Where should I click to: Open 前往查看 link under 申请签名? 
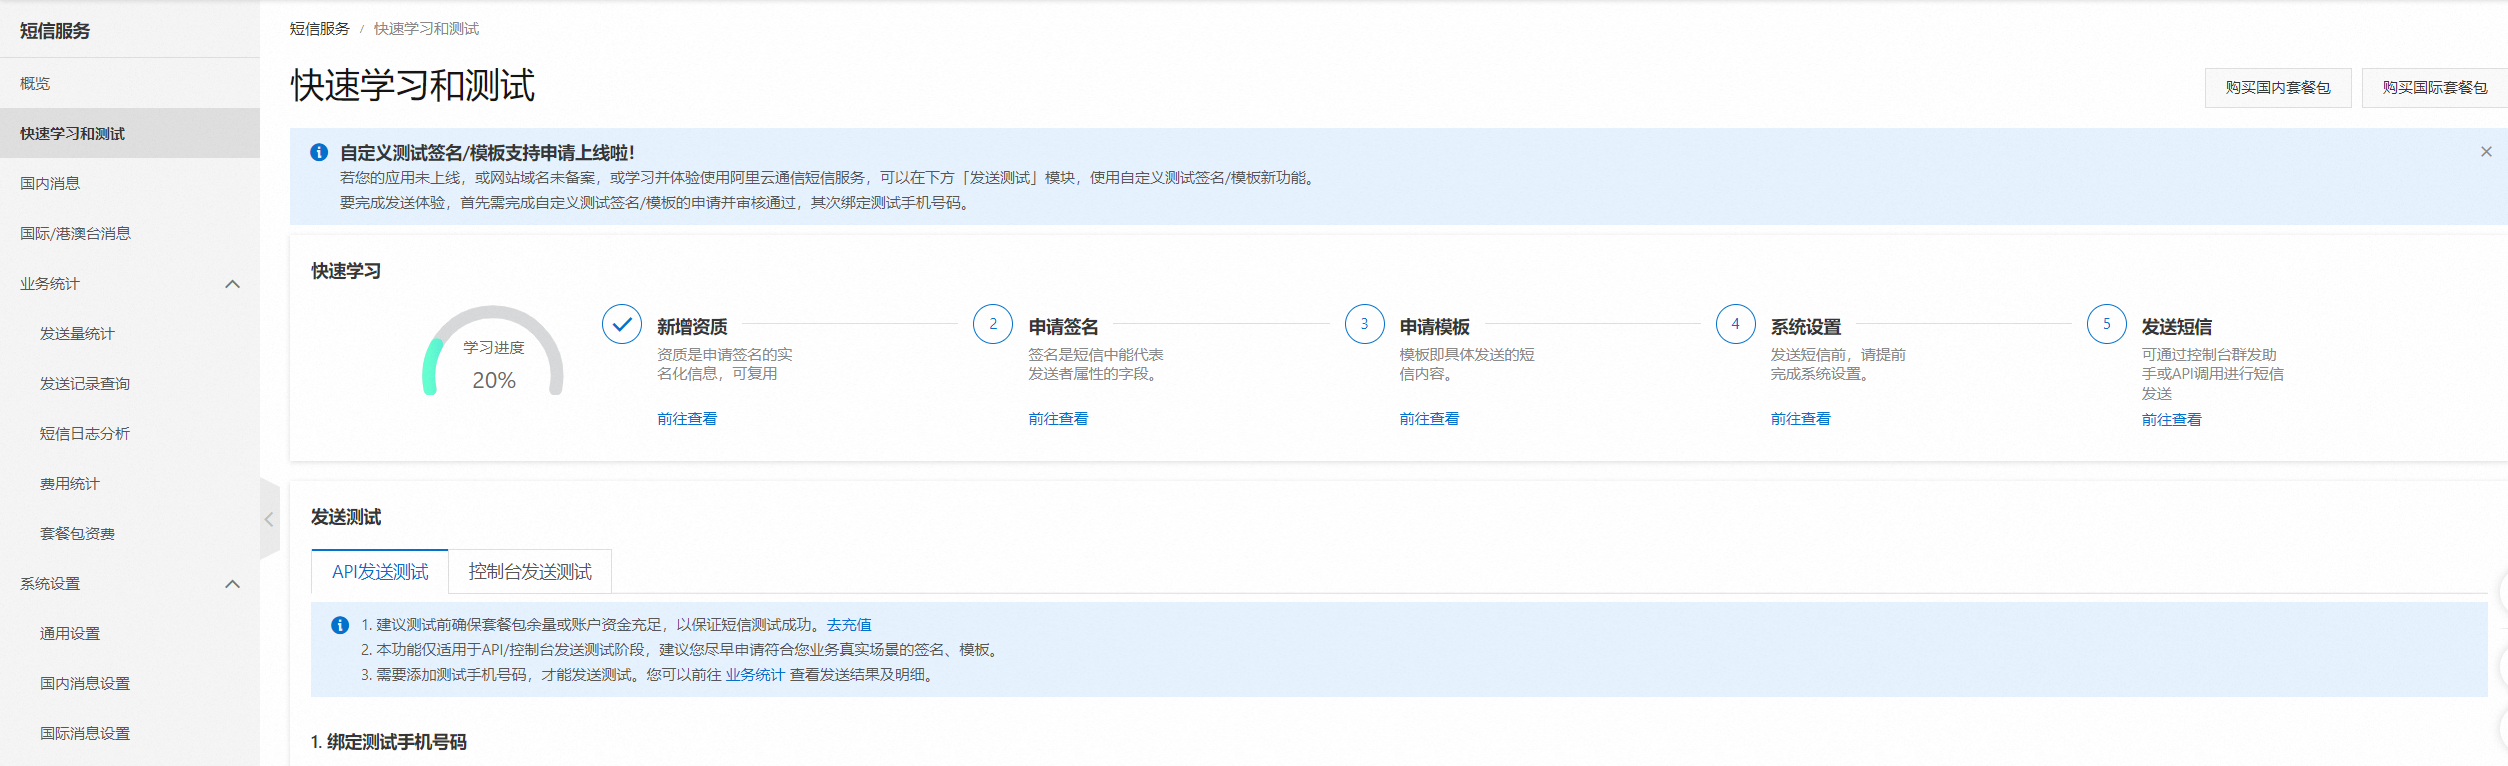pyautogui.click(x=1058, y=419)
